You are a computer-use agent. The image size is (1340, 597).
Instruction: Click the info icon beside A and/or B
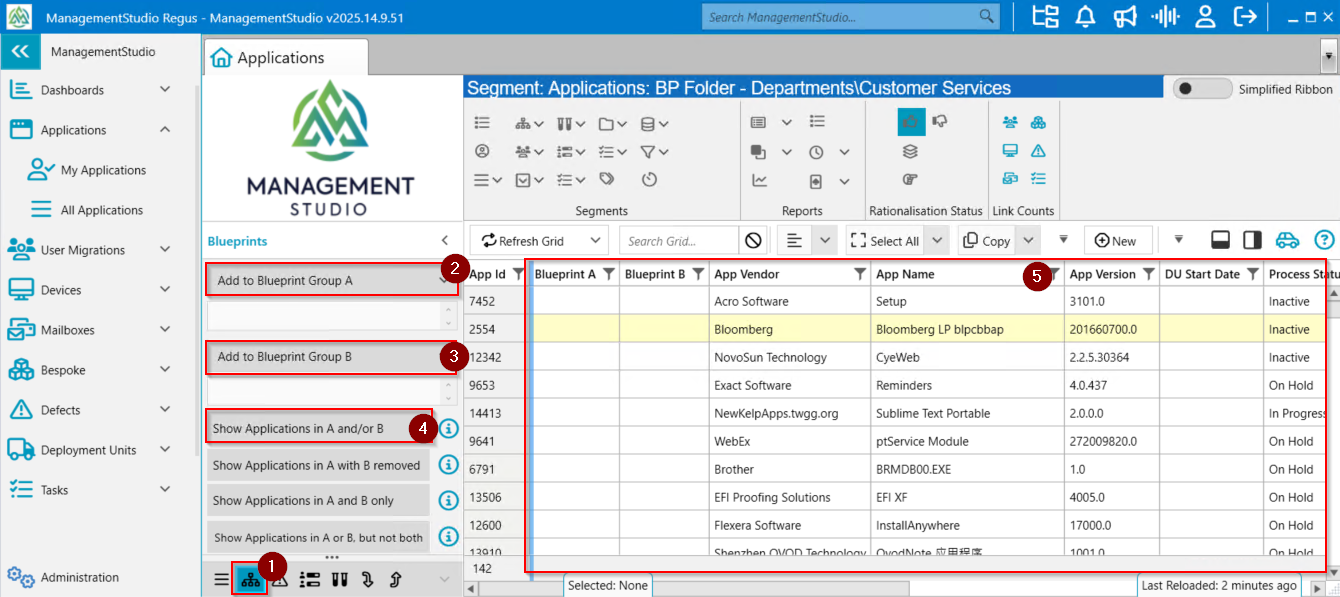(x=448, y=428)
